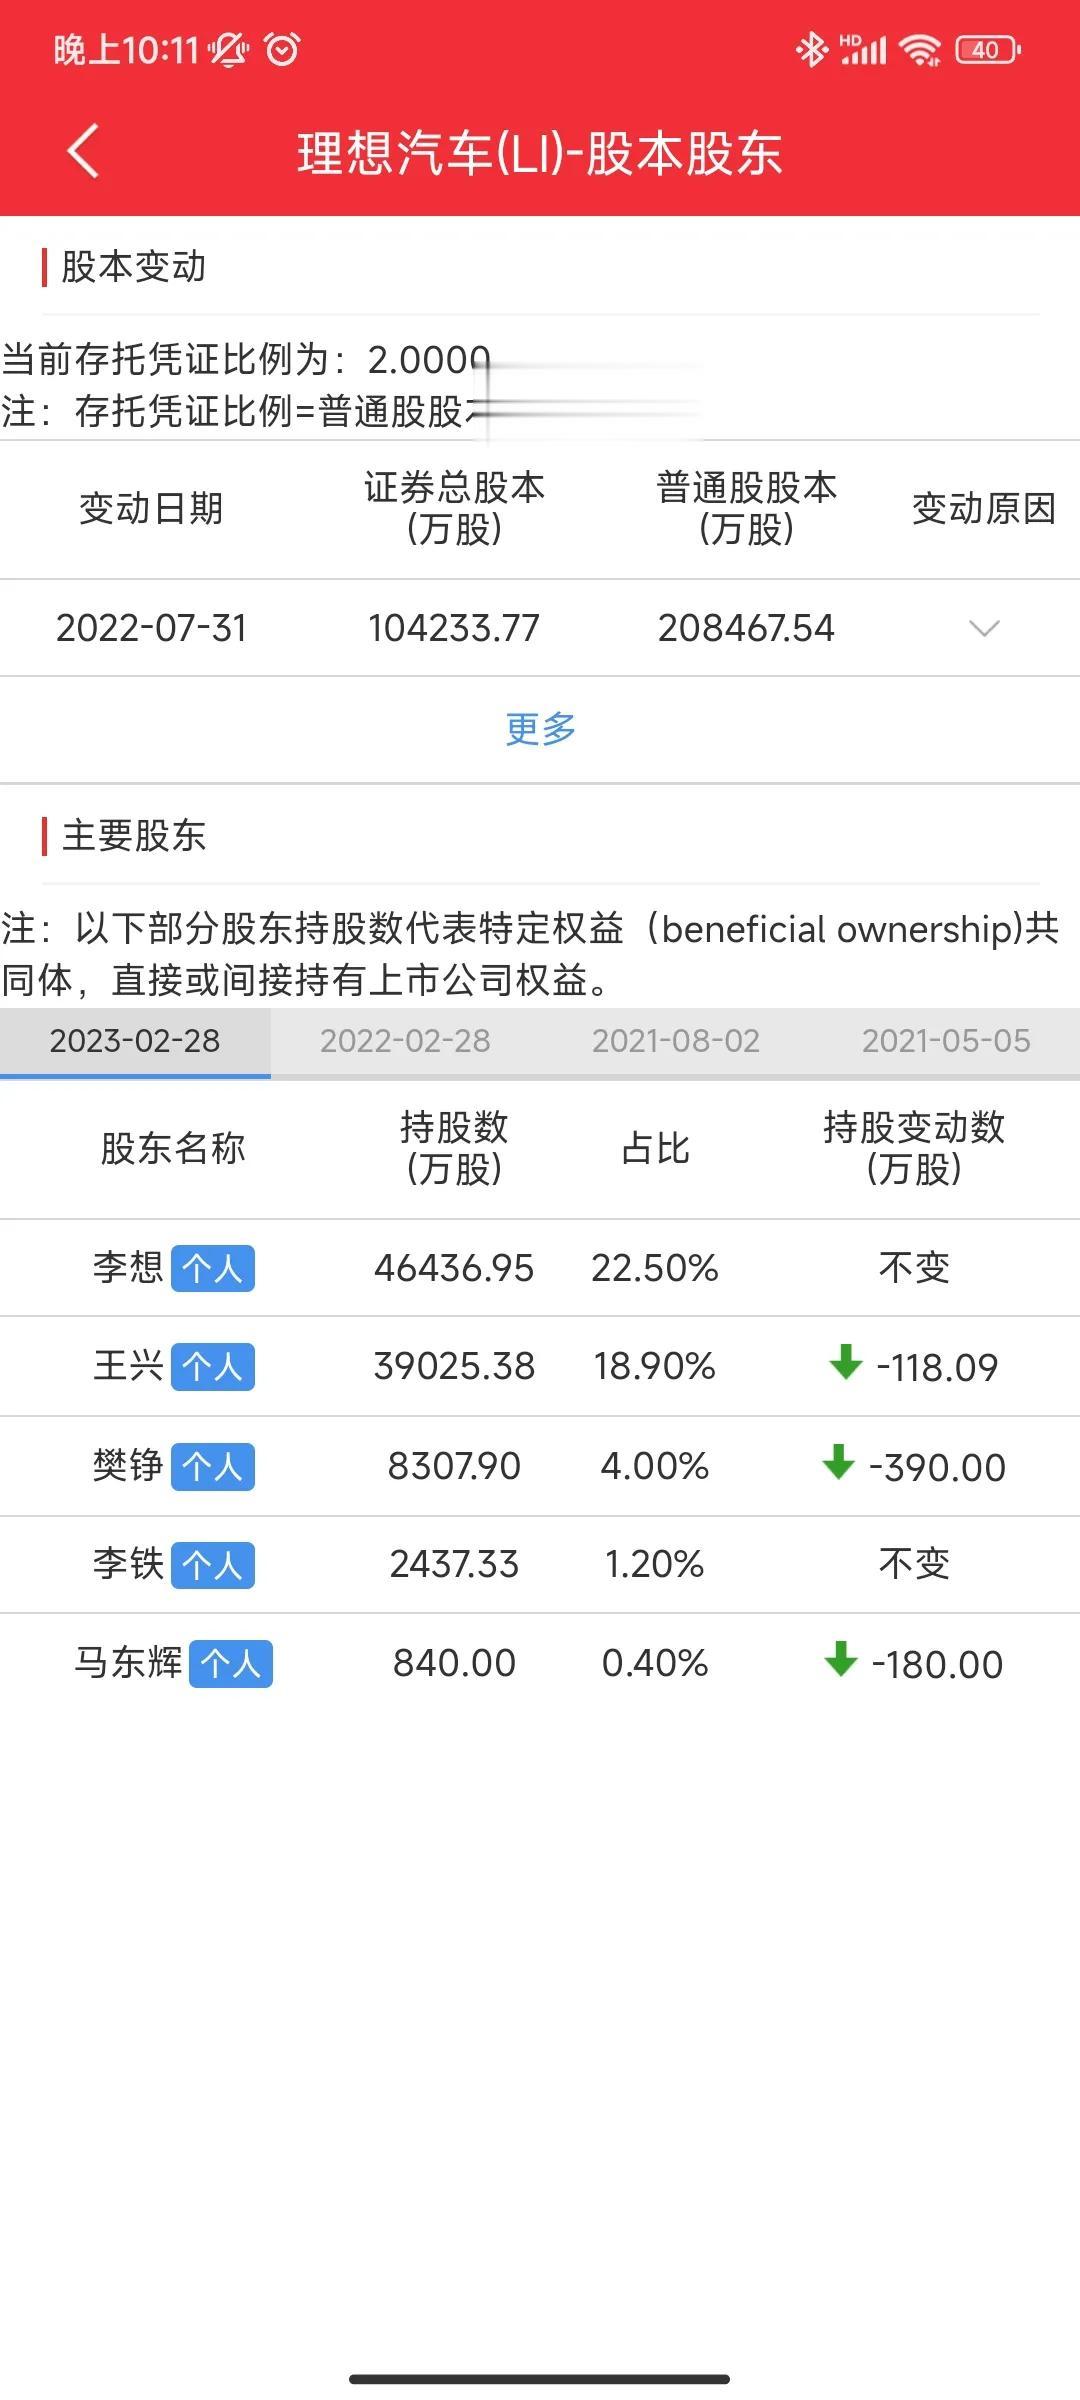Tap the 个人 tag next to 马东辉
Viewport: 1080px width, 2400px height.
click(x=230, y=1663)
